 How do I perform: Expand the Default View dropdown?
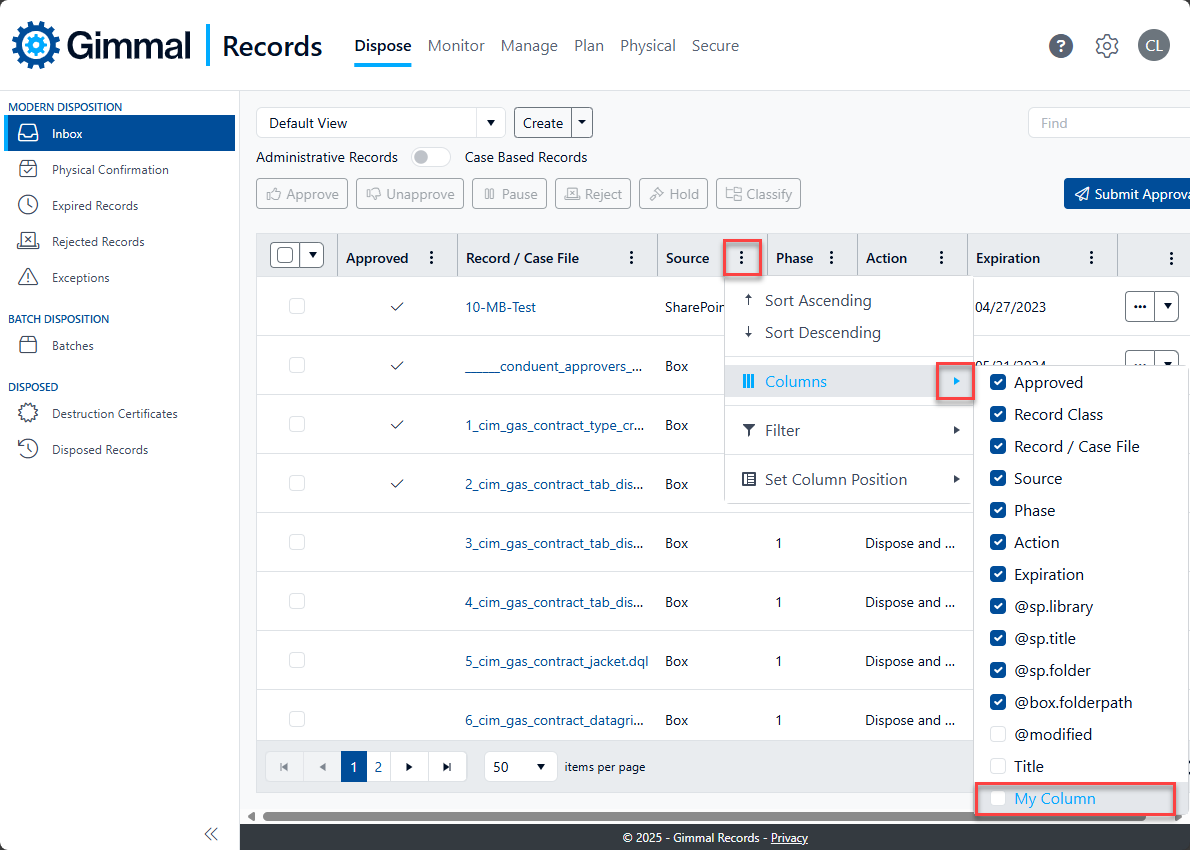tap(490, 123)
